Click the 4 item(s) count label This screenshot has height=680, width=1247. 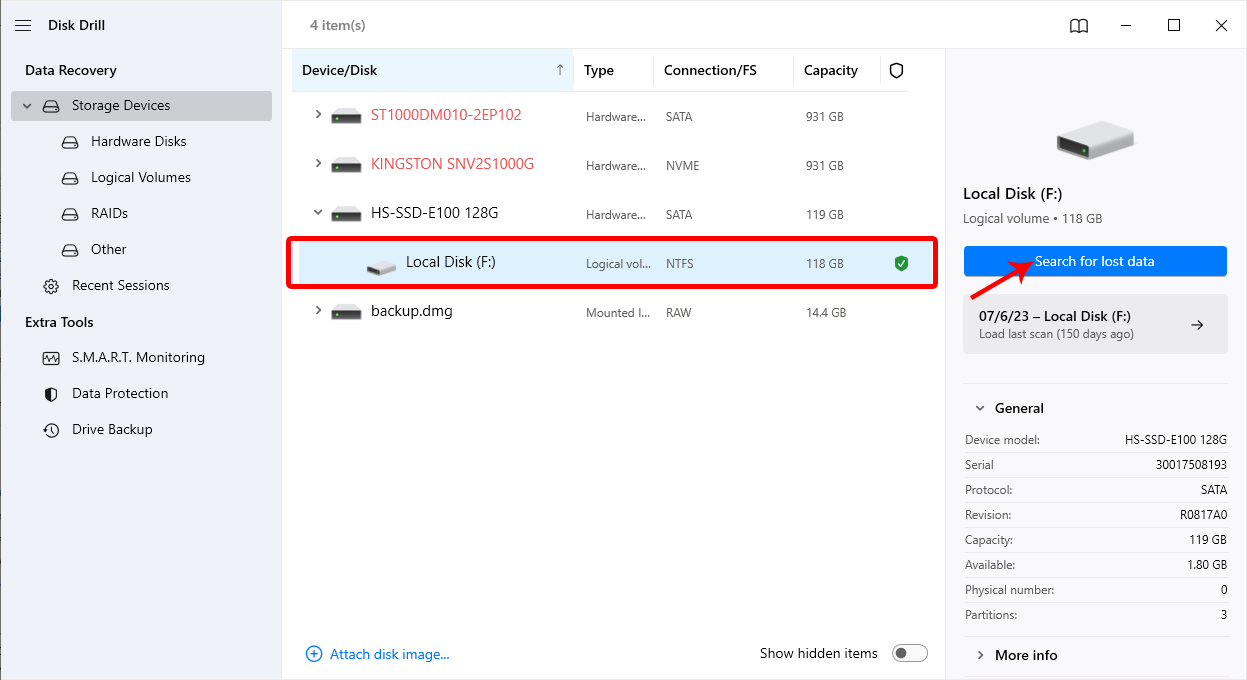[x=338, y=25]
